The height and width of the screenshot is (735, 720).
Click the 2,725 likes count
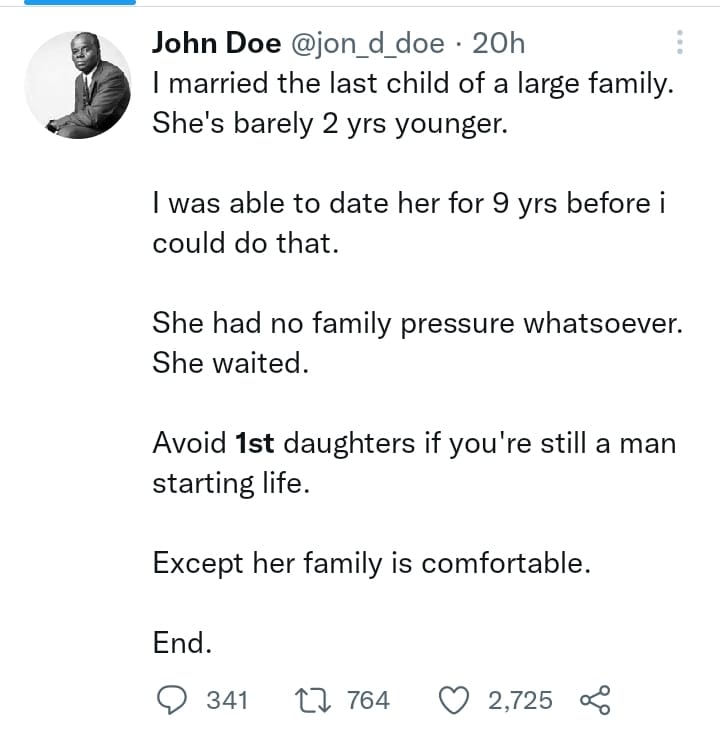click(x=520, y=700)
